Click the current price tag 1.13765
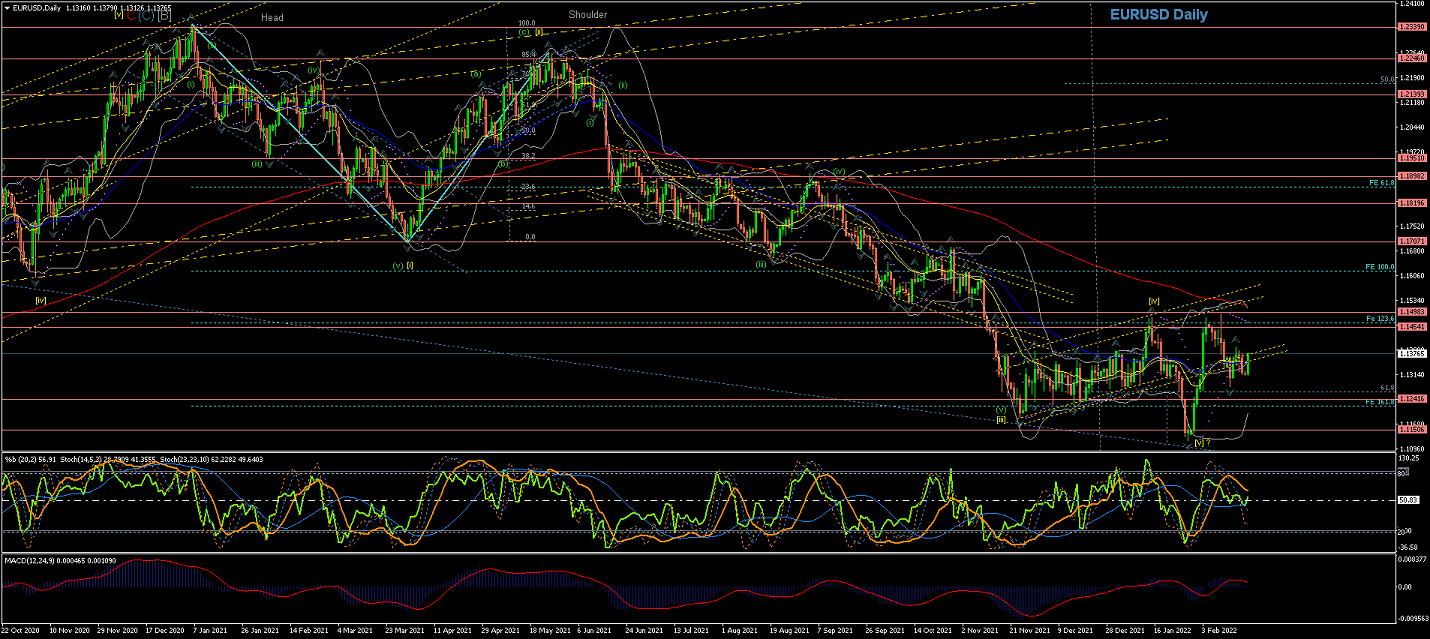Image resolution: width=1430 pixels, height=639 pixels. pyautogui.click(x=1410, y=353)
